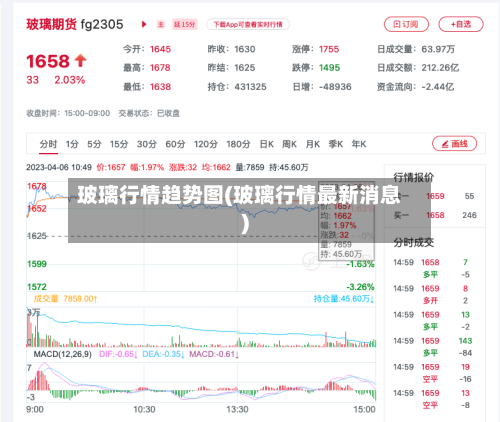The image size is (500, 422).
Task: Click the 1599 price axis label
Action: (x=37, y=264)
